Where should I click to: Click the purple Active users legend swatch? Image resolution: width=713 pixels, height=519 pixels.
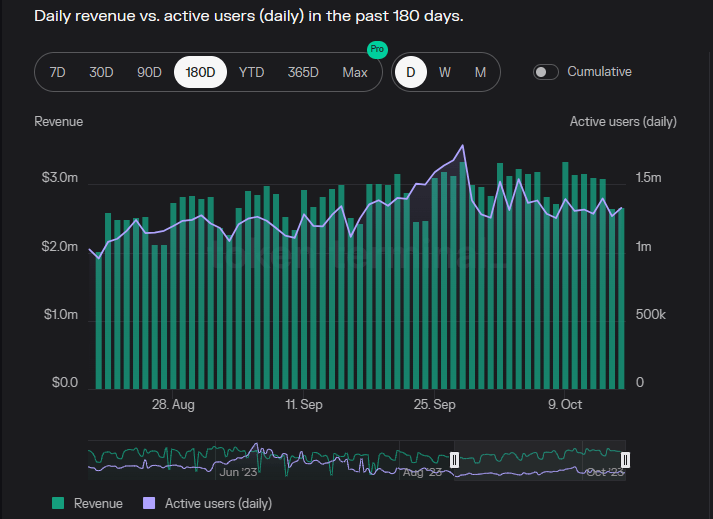click(x=151, y=504)
